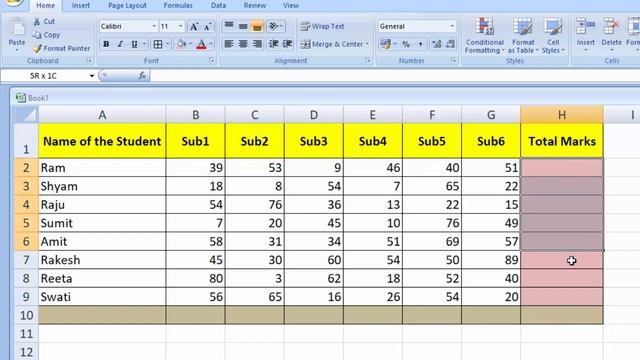The width and height of the screenshot is (640, 360).
Task: Open the Calibri font name dropdown
Action: pos(154,26)
